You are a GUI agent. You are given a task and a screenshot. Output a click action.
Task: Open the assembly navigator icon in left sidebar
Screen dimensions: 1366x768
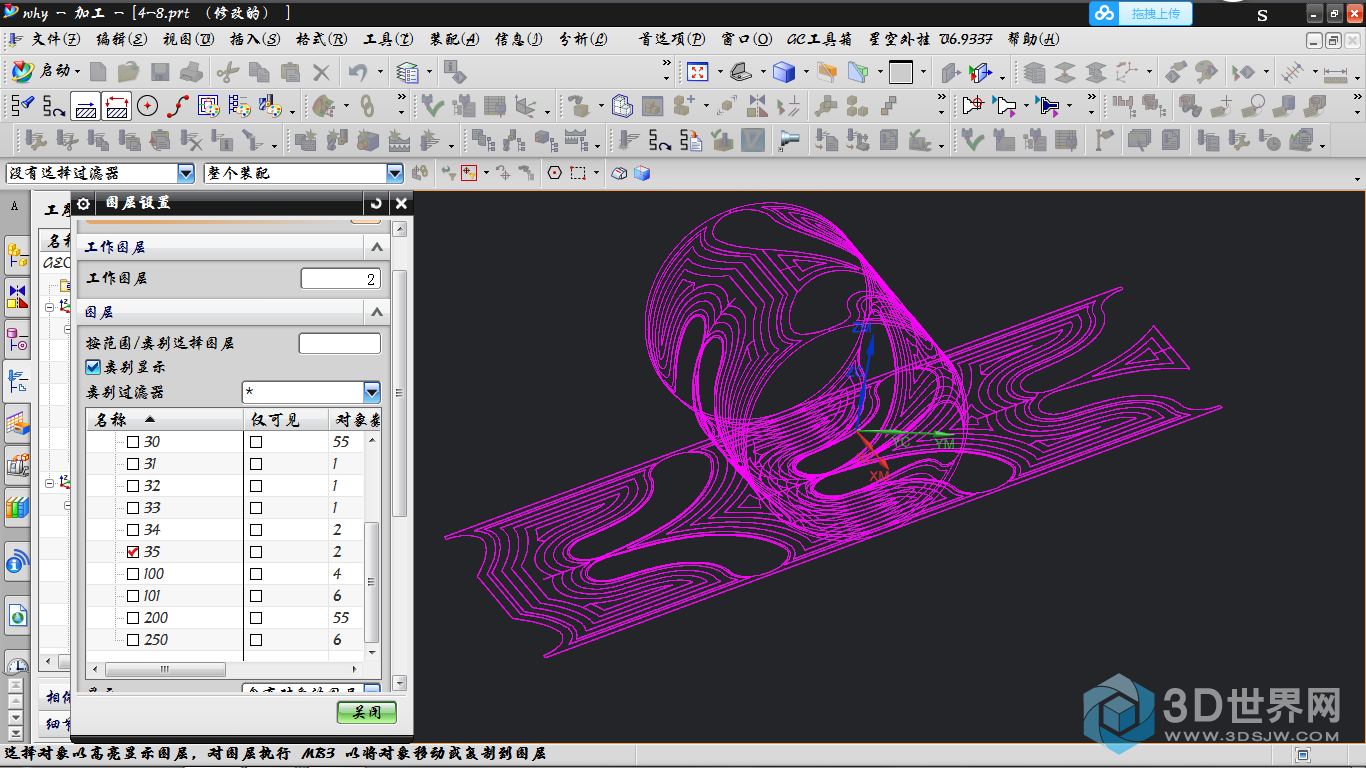point(17,256)
